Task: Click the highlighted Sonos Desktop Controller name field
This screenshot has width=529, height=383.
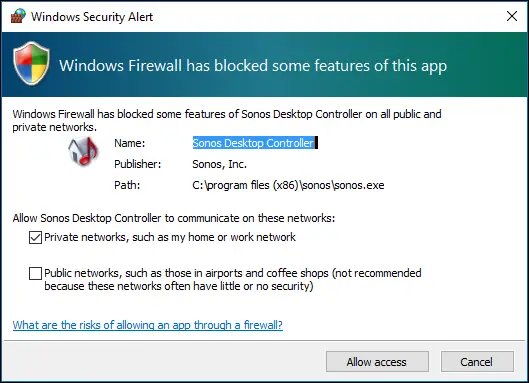Action: [255, 143]
